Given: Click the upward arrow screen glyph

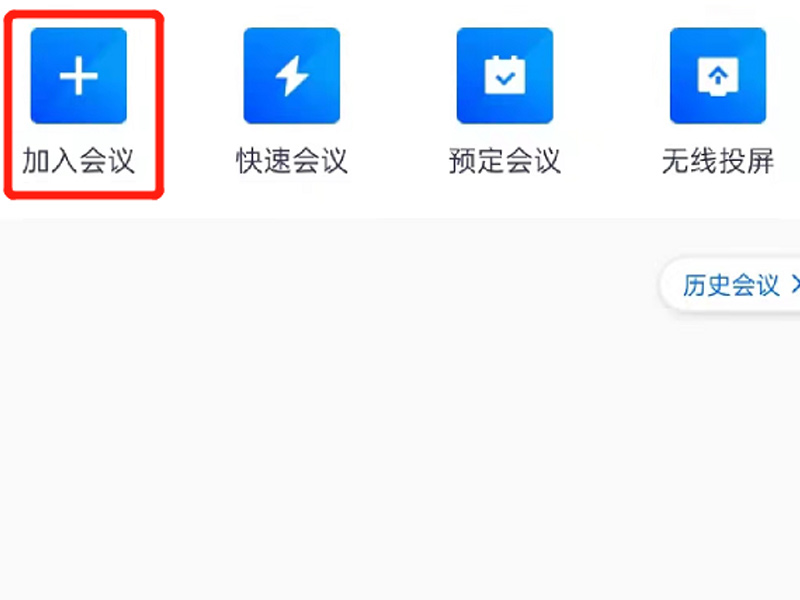Looking at the screenshot, I should [718, 77].
